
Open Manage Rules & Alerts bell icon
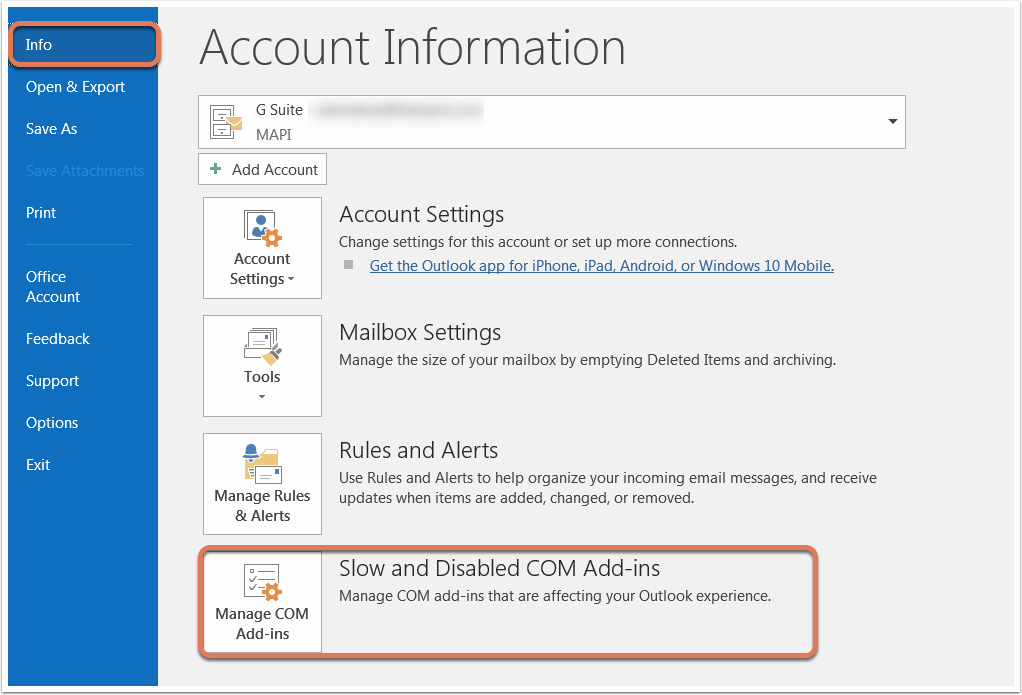click(262, 465)
